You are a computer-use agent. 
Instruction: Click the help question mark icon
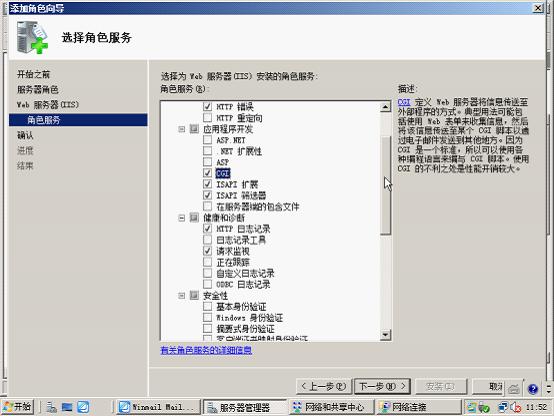click(532, 389)
